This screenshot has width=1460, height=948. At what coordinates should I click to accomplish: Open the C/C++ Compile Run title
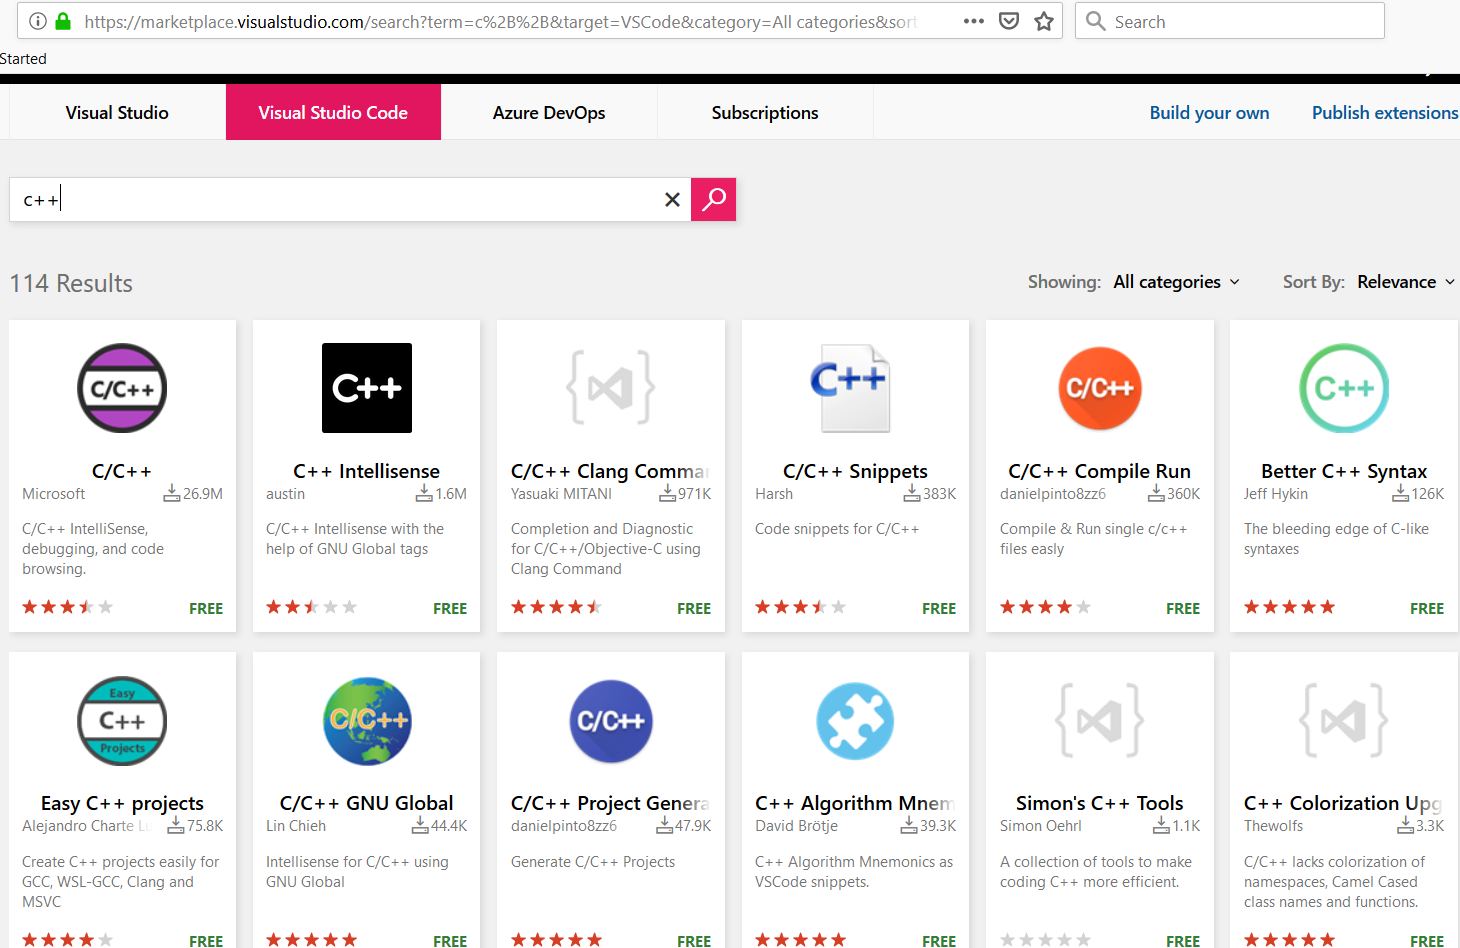[1100, 471]
